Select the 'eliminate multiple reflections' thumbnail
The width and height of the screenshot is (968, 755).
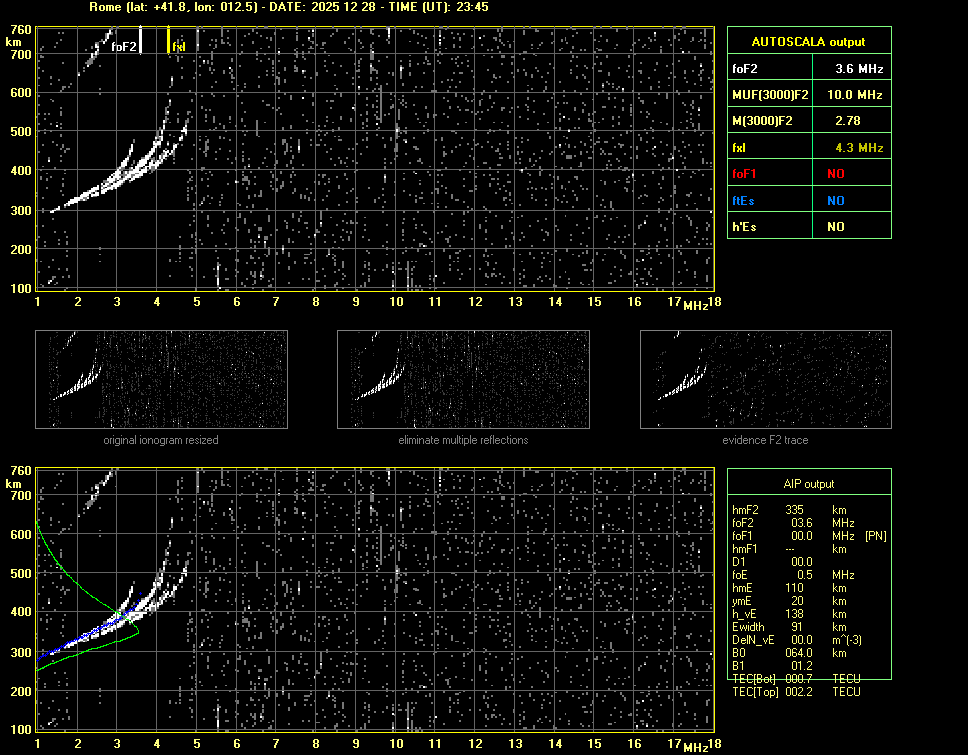pyautogui.click(x=463, y=379)
